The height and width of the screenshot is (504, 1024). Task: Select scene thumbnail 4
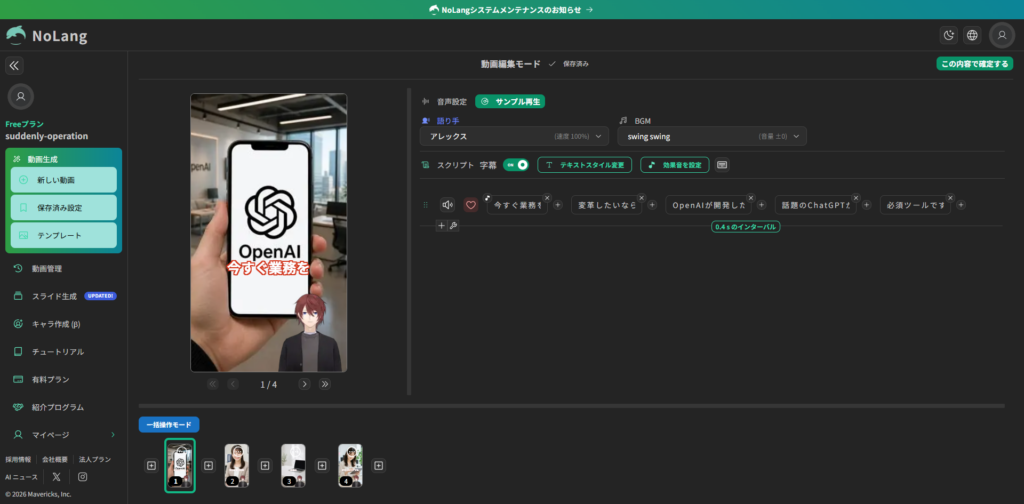(350, 465)
